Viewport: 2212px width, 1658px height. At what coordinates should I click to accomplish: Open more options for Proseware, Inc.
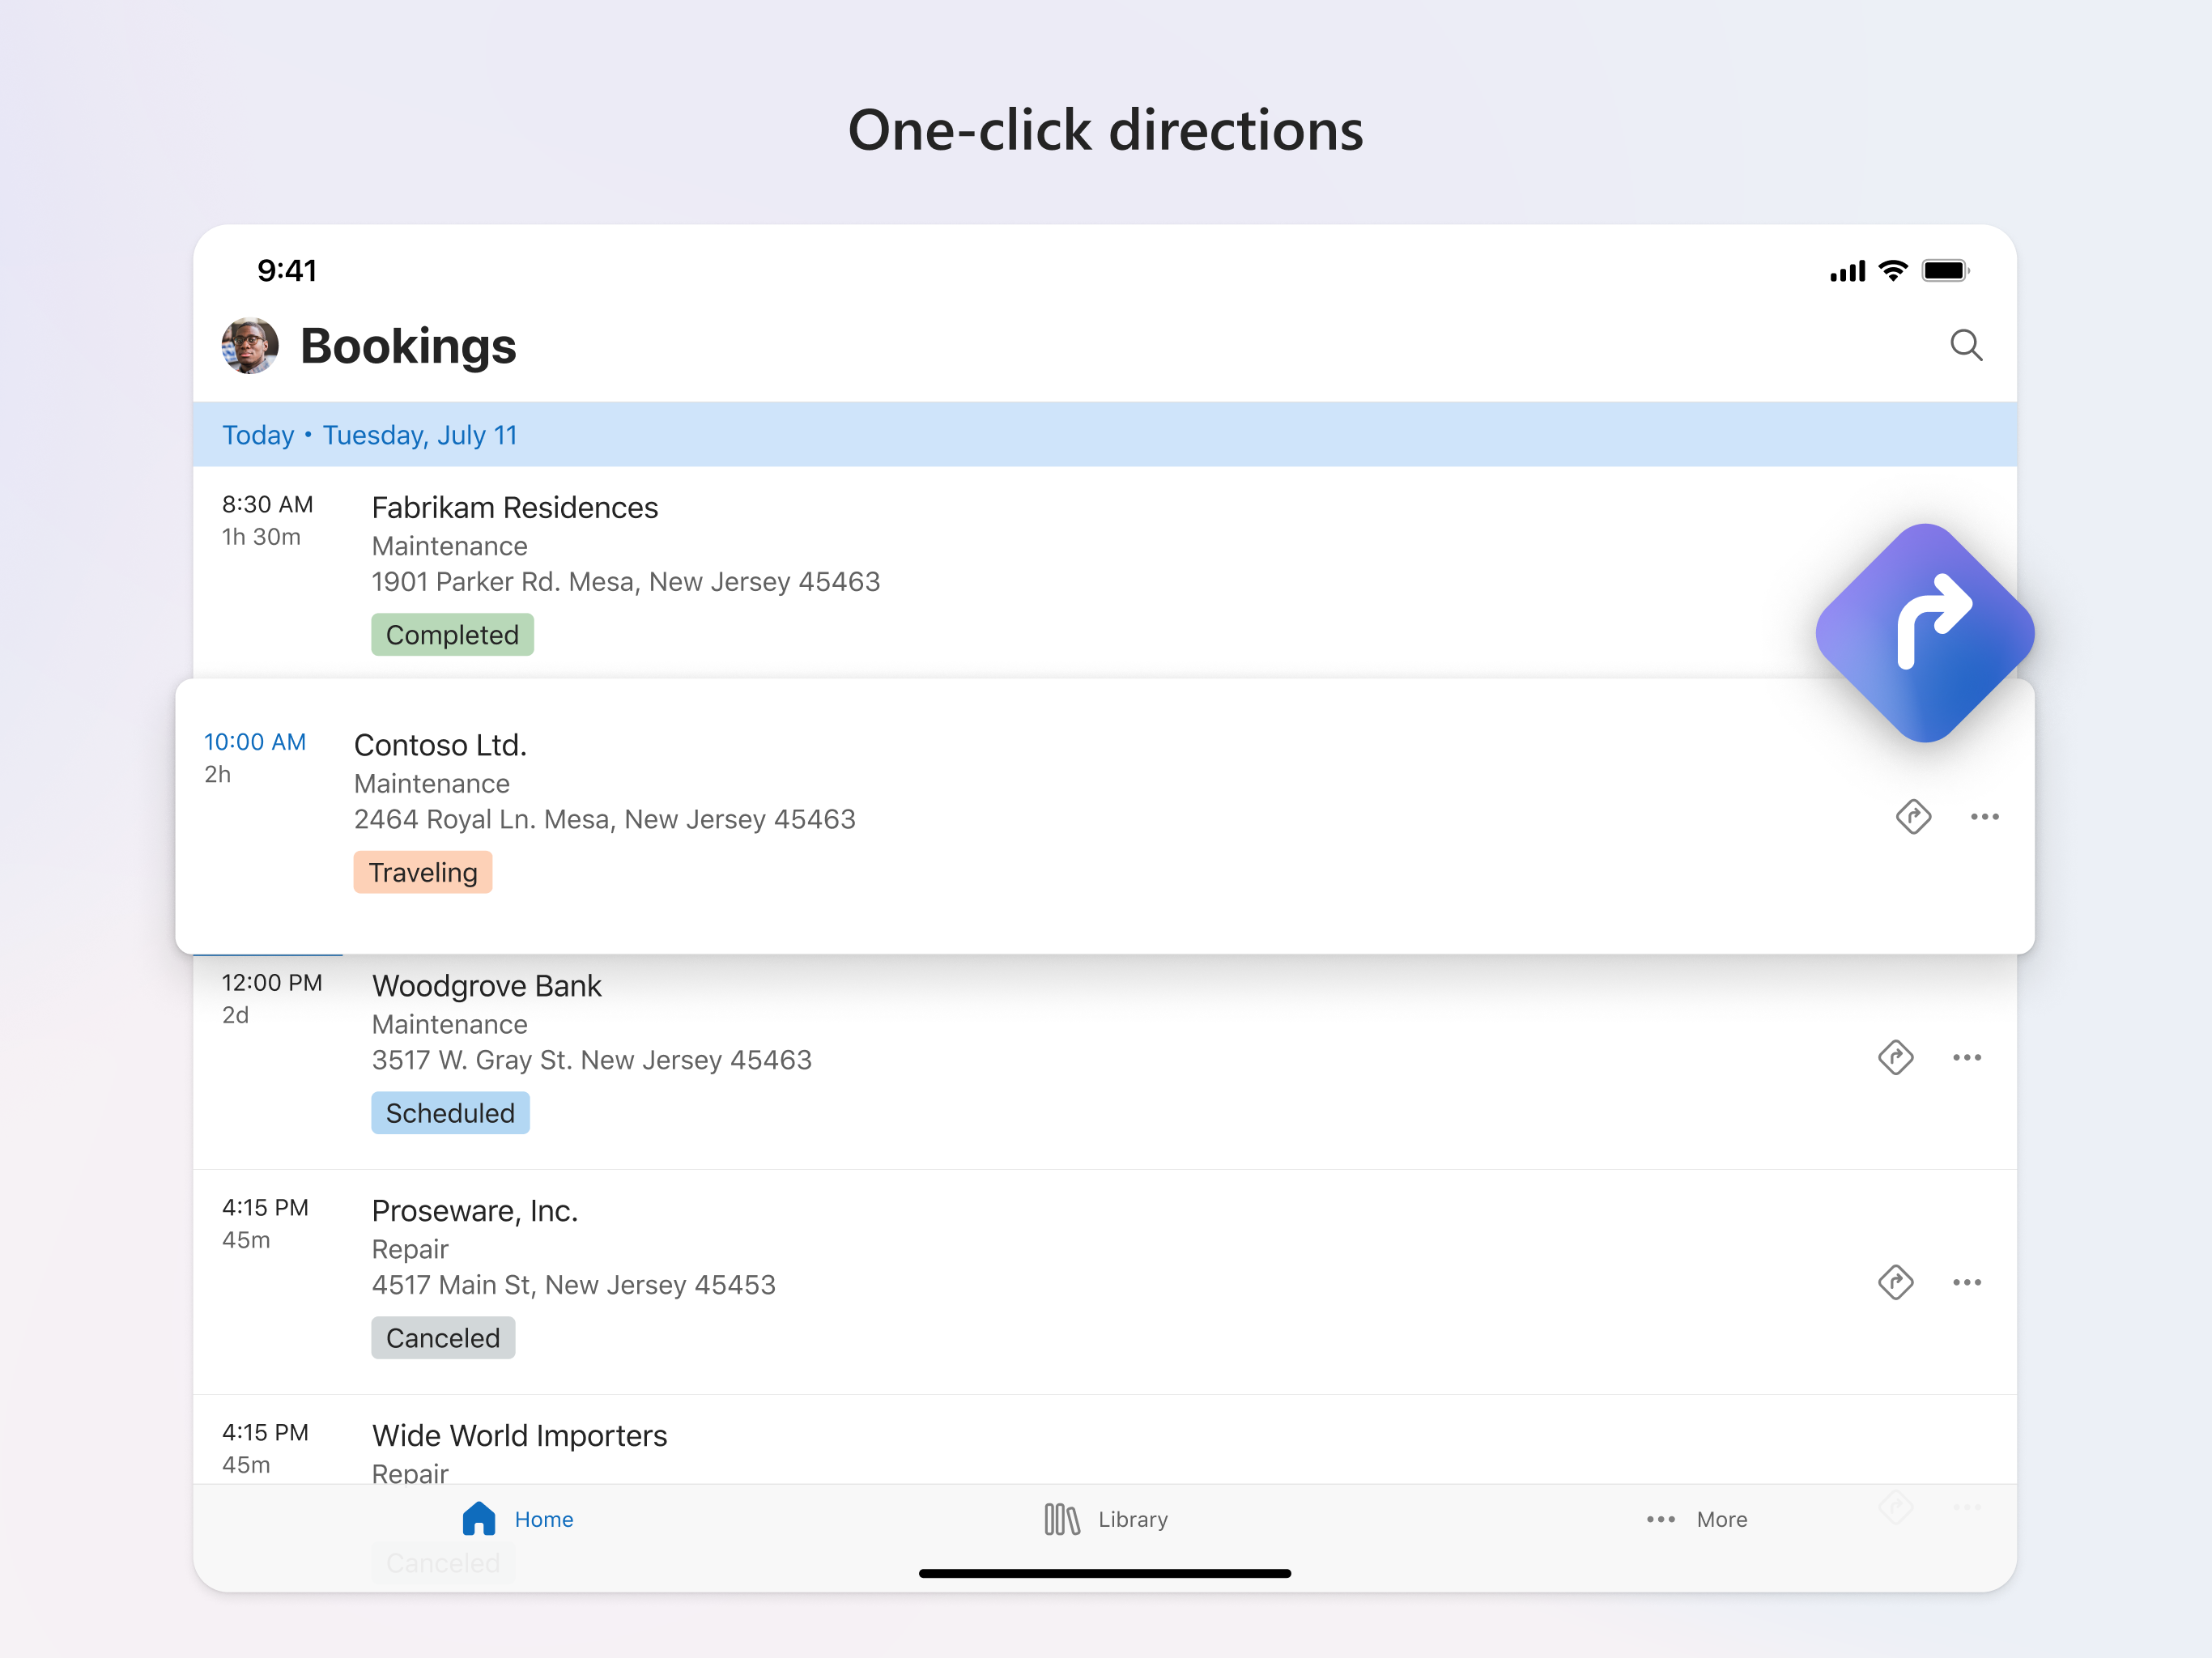click(x=1966, y=1282)
